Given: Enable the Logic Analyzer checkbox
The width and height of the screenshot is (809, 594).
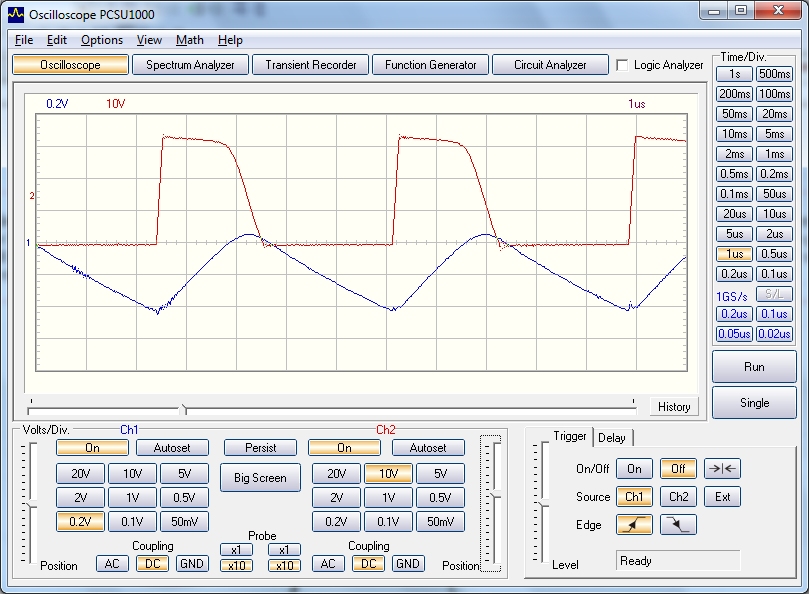Looking at the screenshot, I should click(623, 65).
